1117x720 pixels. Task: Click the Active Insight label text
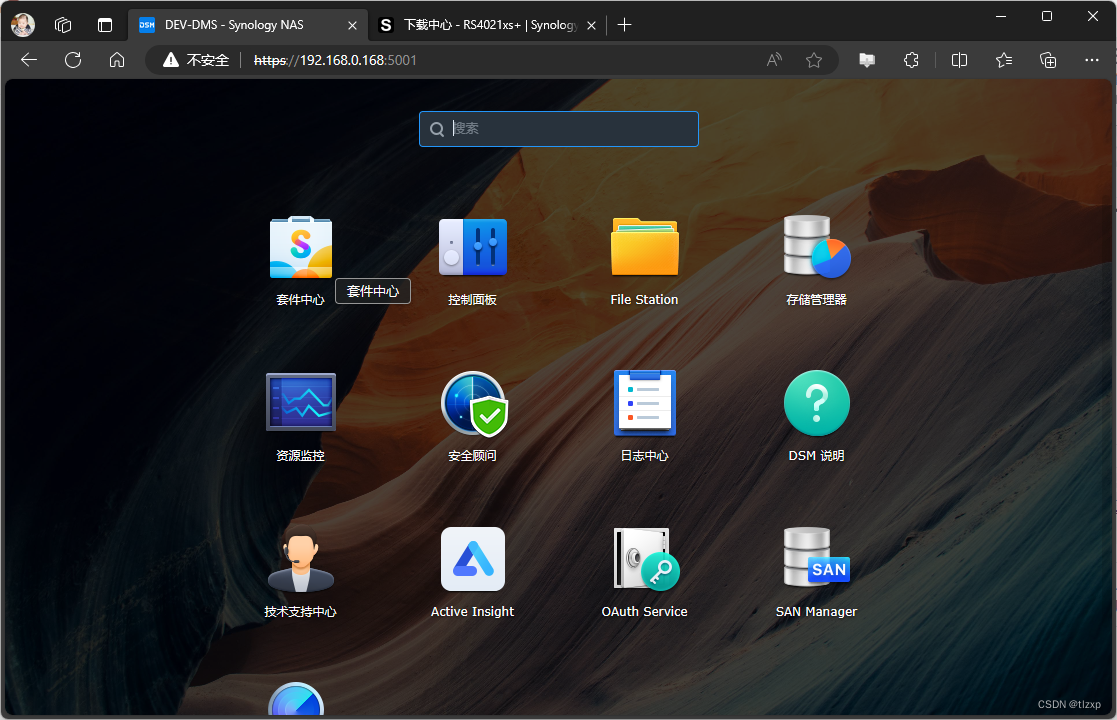point(472,612)
